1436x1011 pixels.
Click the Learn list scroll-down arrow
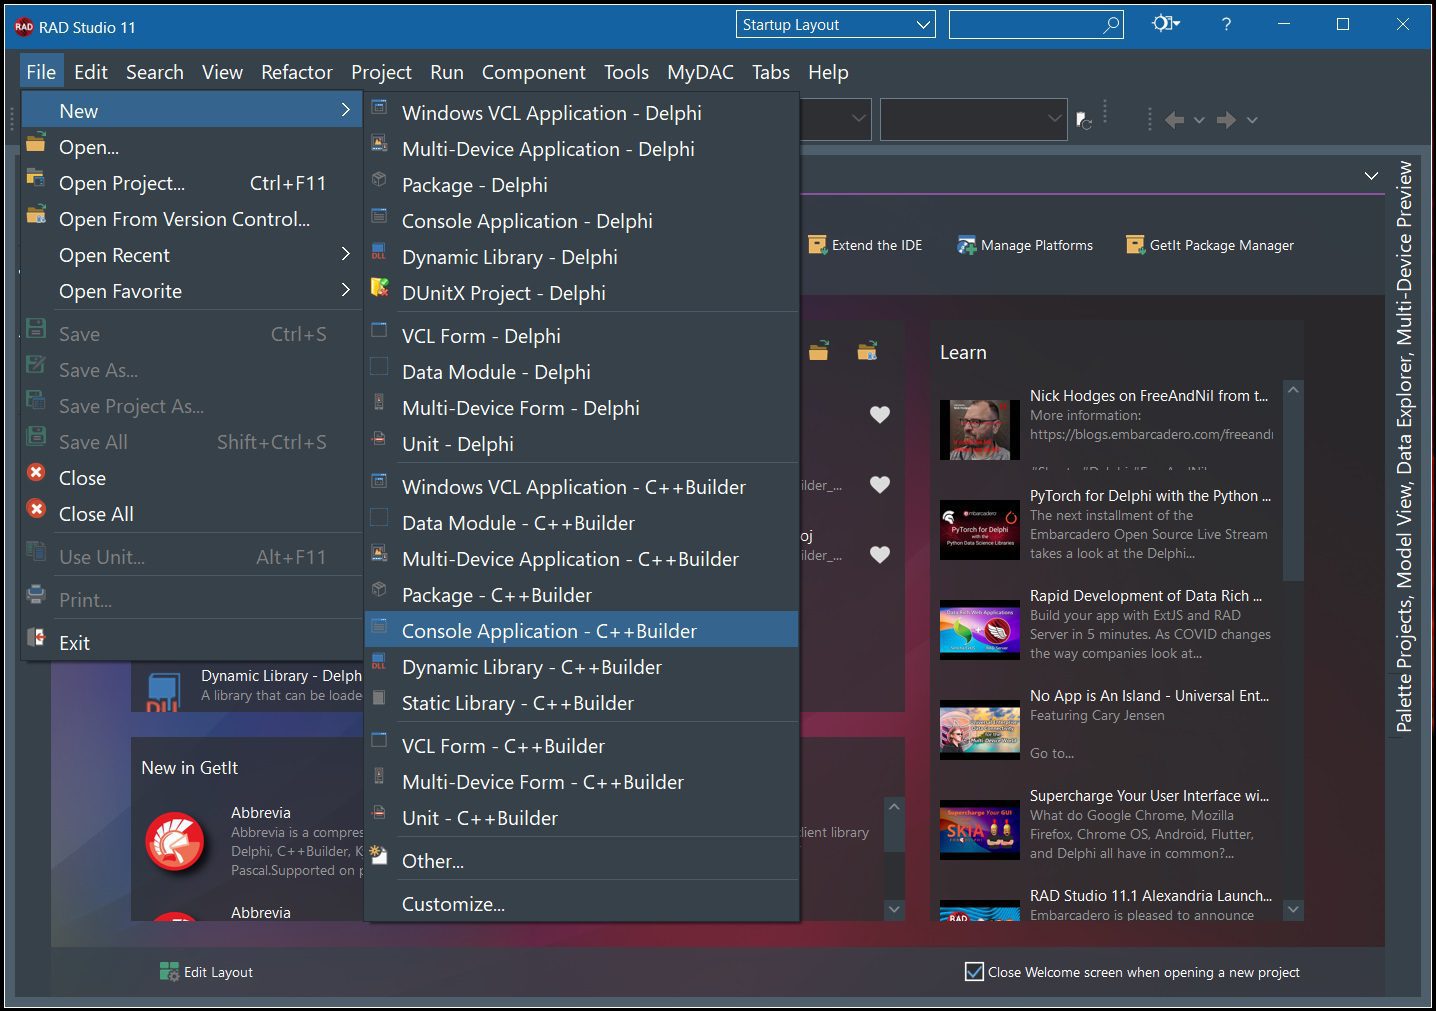pyautogui.click(x=1293, y=910)
